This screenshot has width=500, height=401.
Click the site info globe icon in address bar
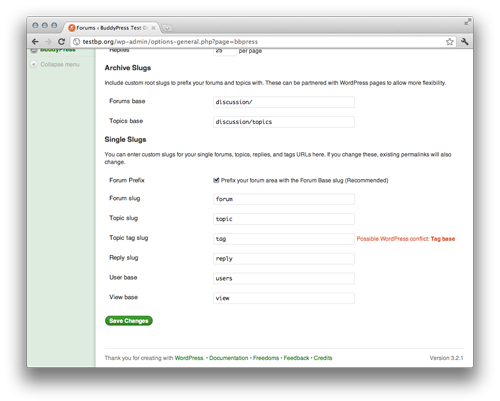coord(77,42)
